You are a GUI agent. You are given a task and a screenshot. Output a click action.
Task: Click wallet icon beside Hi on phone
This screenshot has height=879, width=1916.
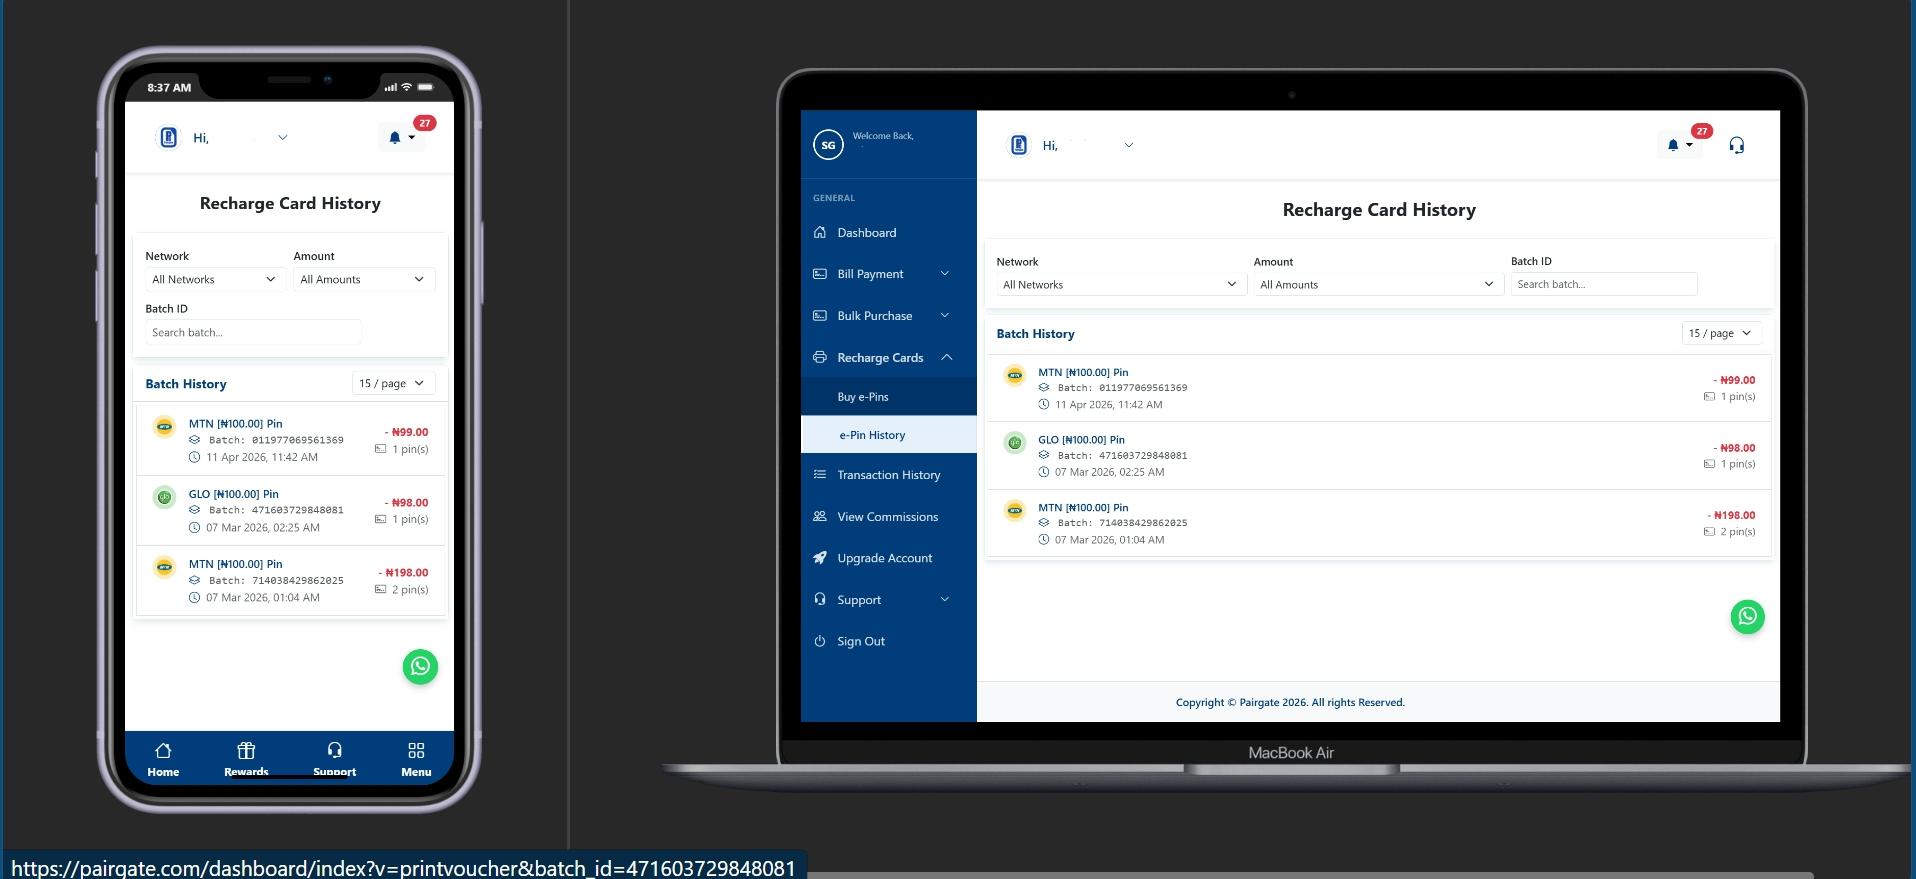169,137
